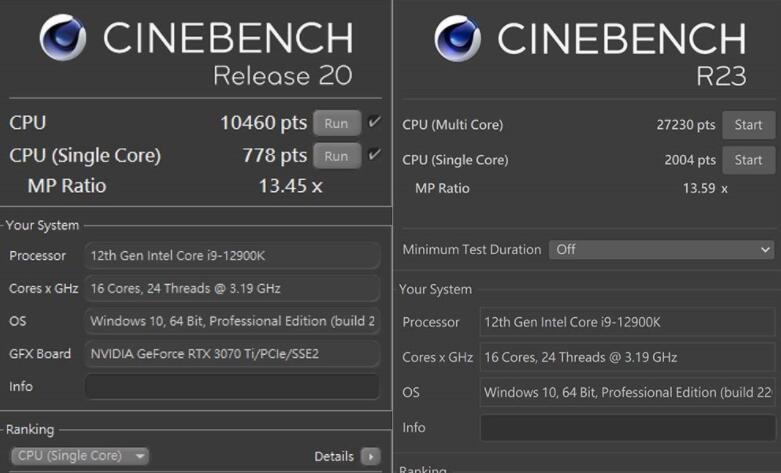Click the OS field in Release 20
The image size is (781, 473).
click(x=232, y=321)
